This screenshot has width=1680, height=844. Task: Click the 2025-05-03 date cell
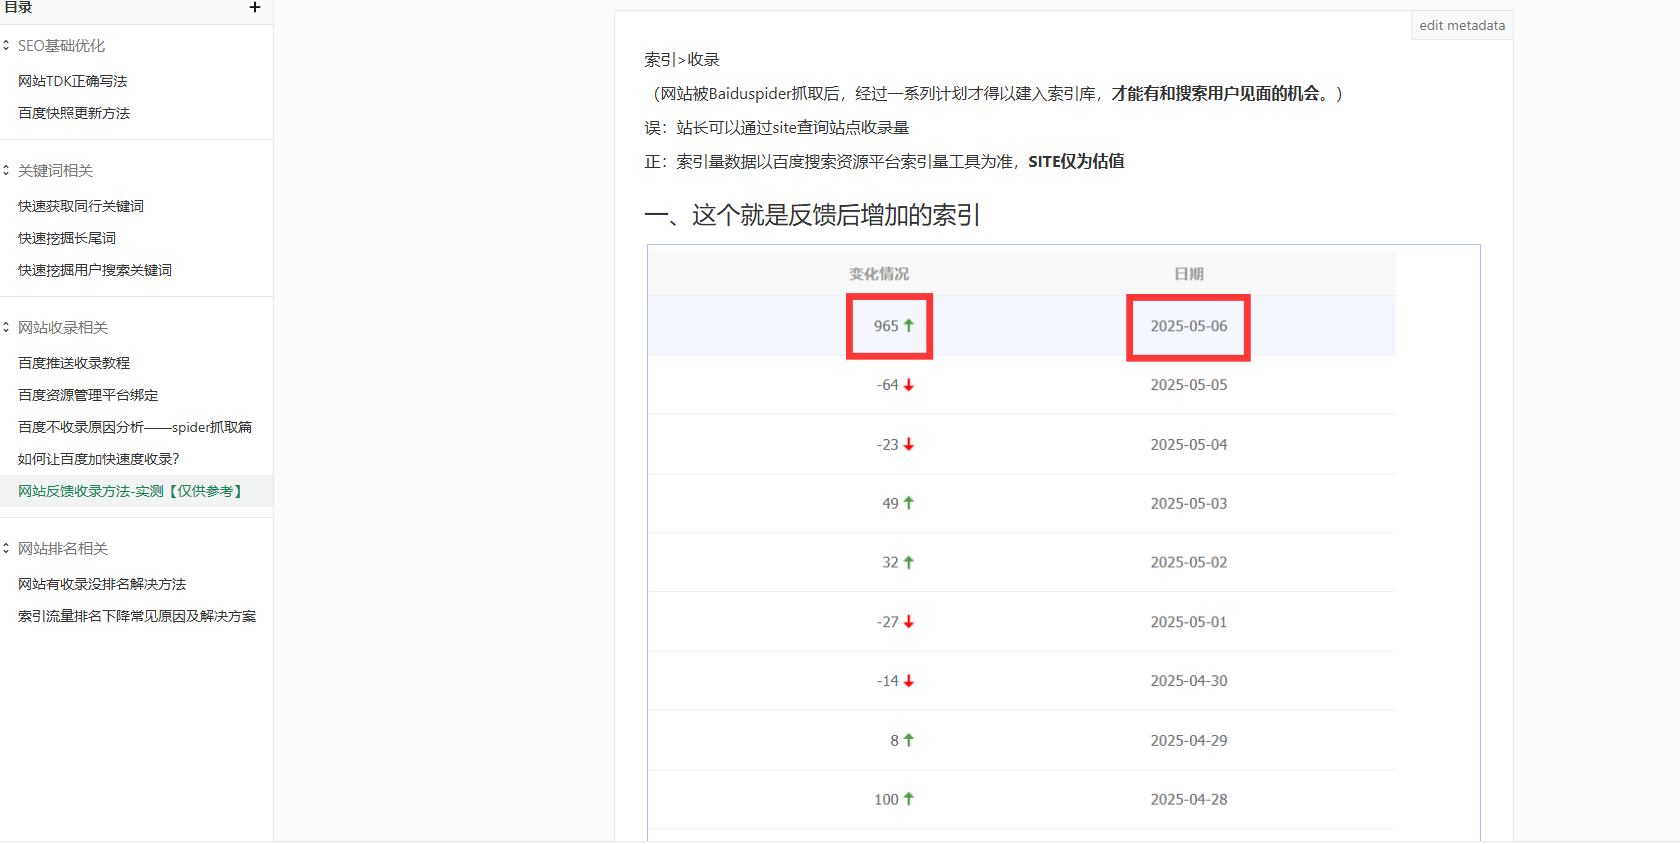(x=1189, y=504)
